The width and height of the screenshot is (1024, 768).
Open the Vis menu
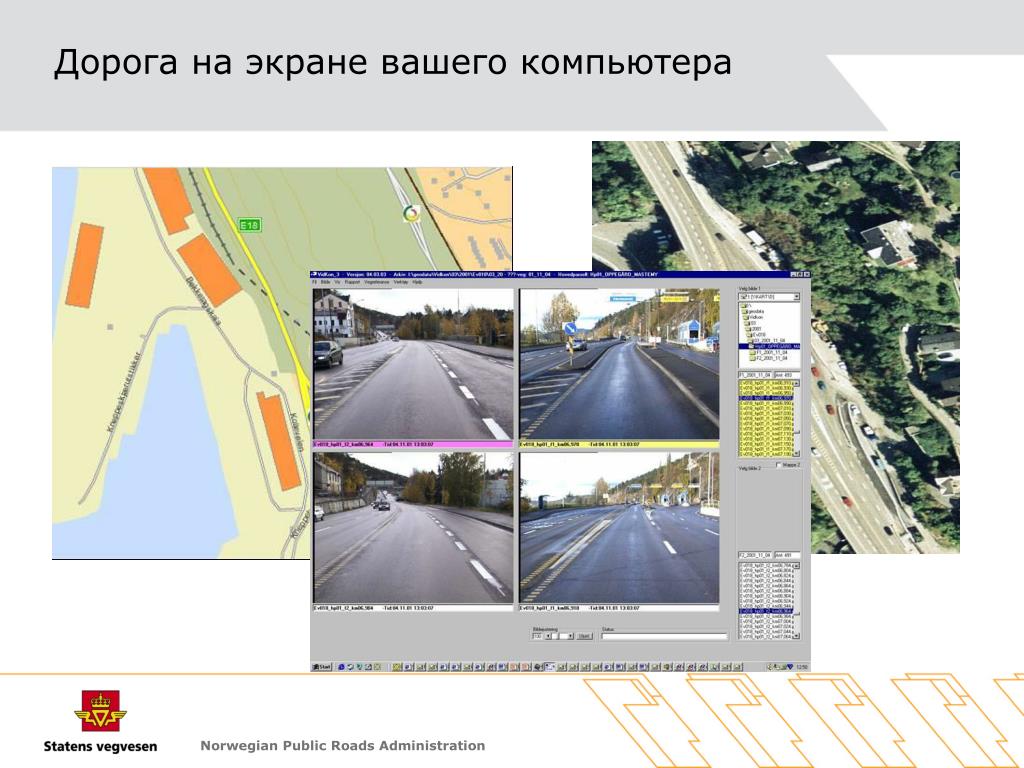point(338,282)
